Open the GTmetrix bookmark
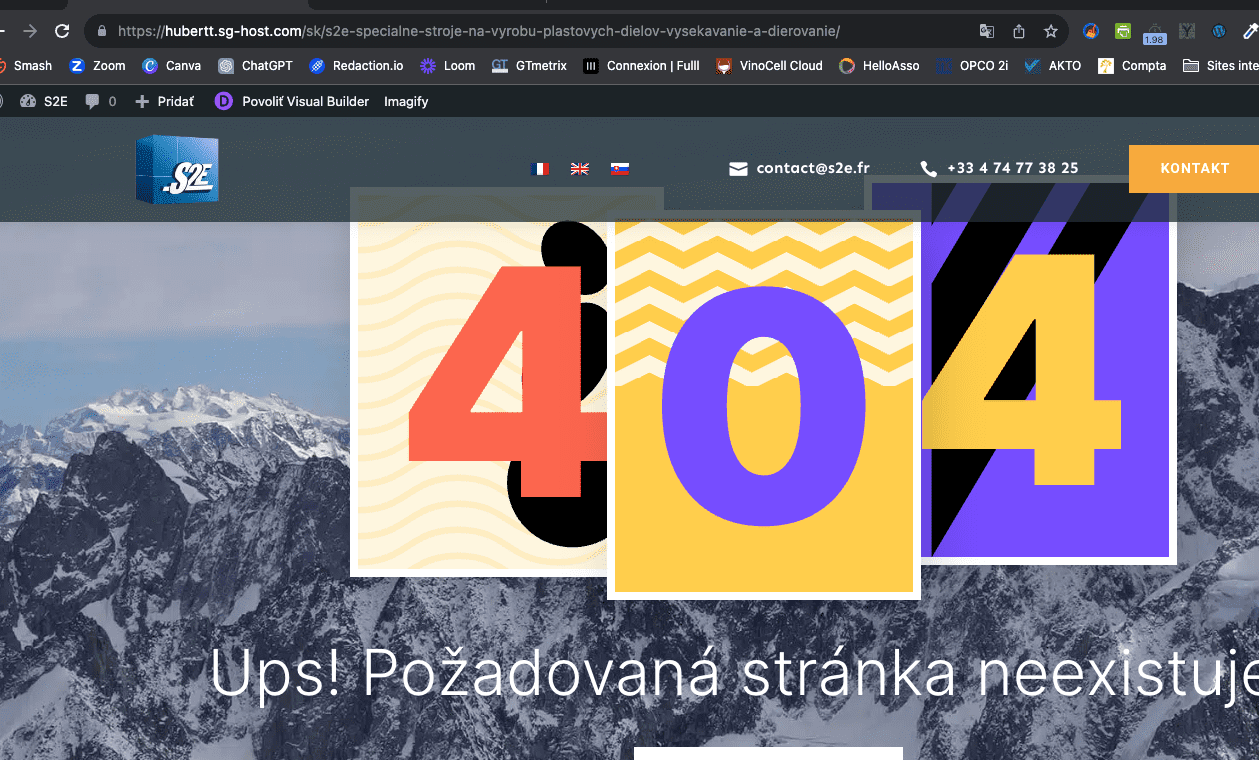The height and width of the screenshot is (760, 1259). click(529, 66)
